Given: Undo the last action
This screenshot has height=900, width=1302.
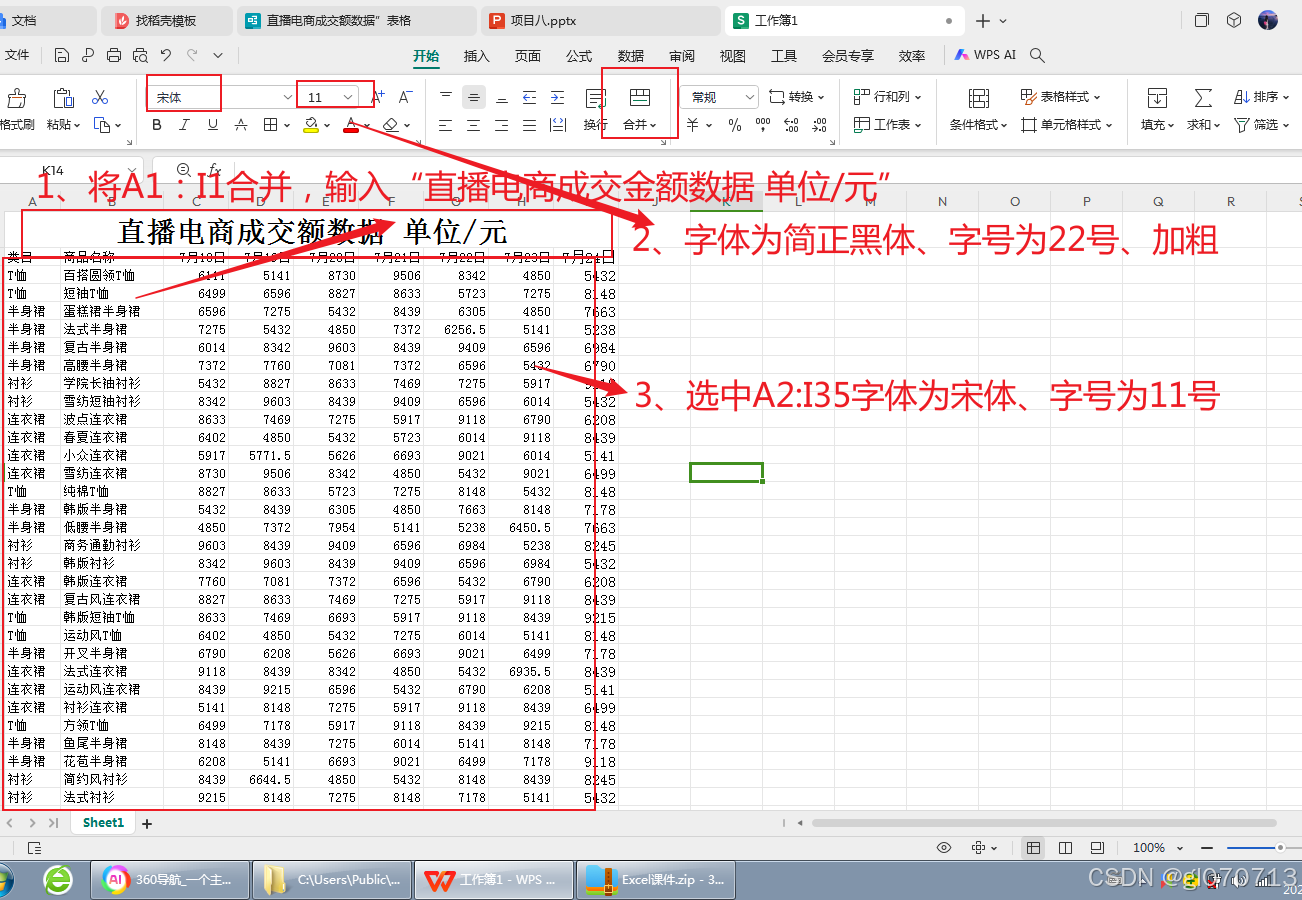Looking at the screenshot, I should point(166,56).
